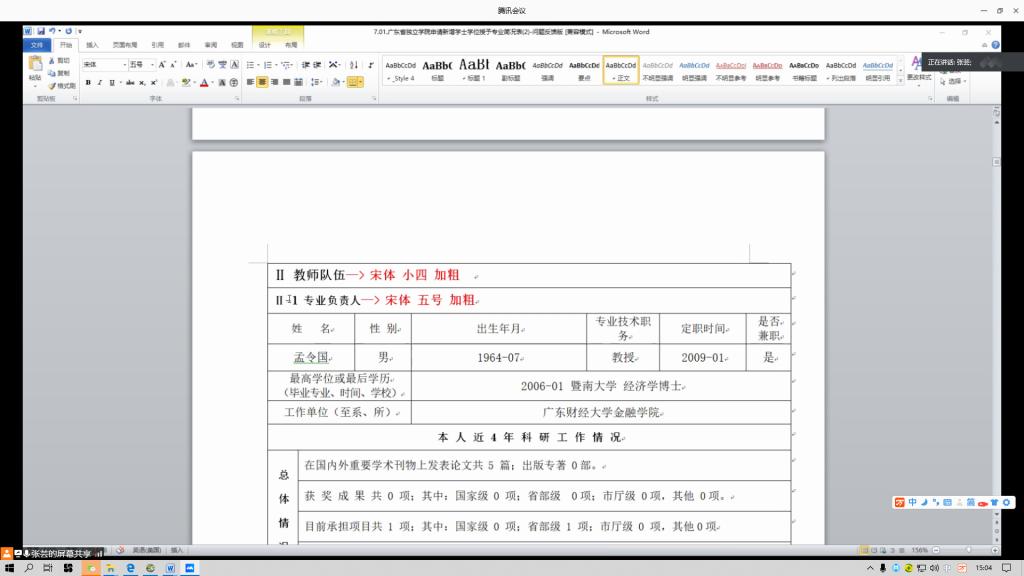Show paragraph marks
The image size is (1024, 576).
point(371,65)
